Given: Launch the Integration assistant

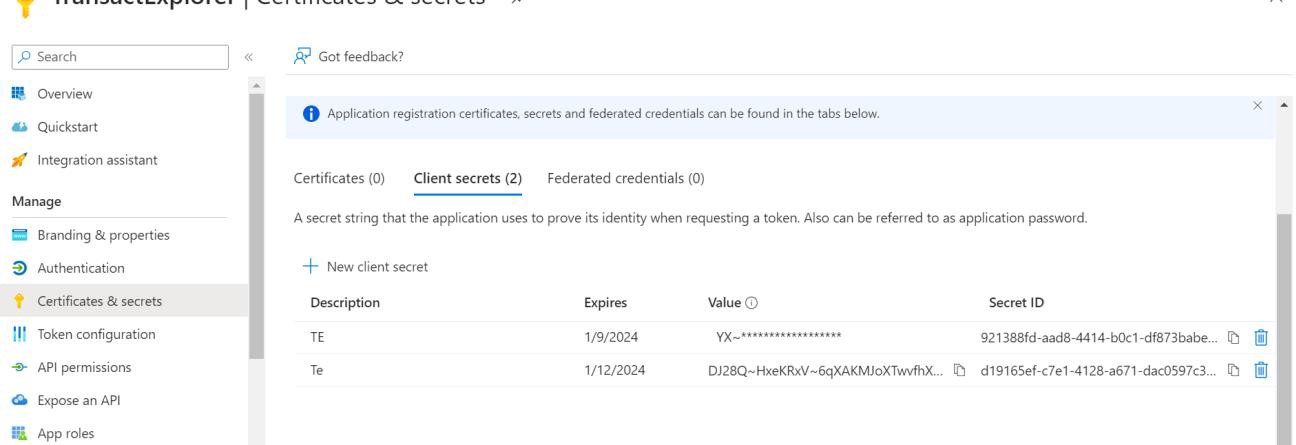Looking at the screenshot, I should click(97, 160).
